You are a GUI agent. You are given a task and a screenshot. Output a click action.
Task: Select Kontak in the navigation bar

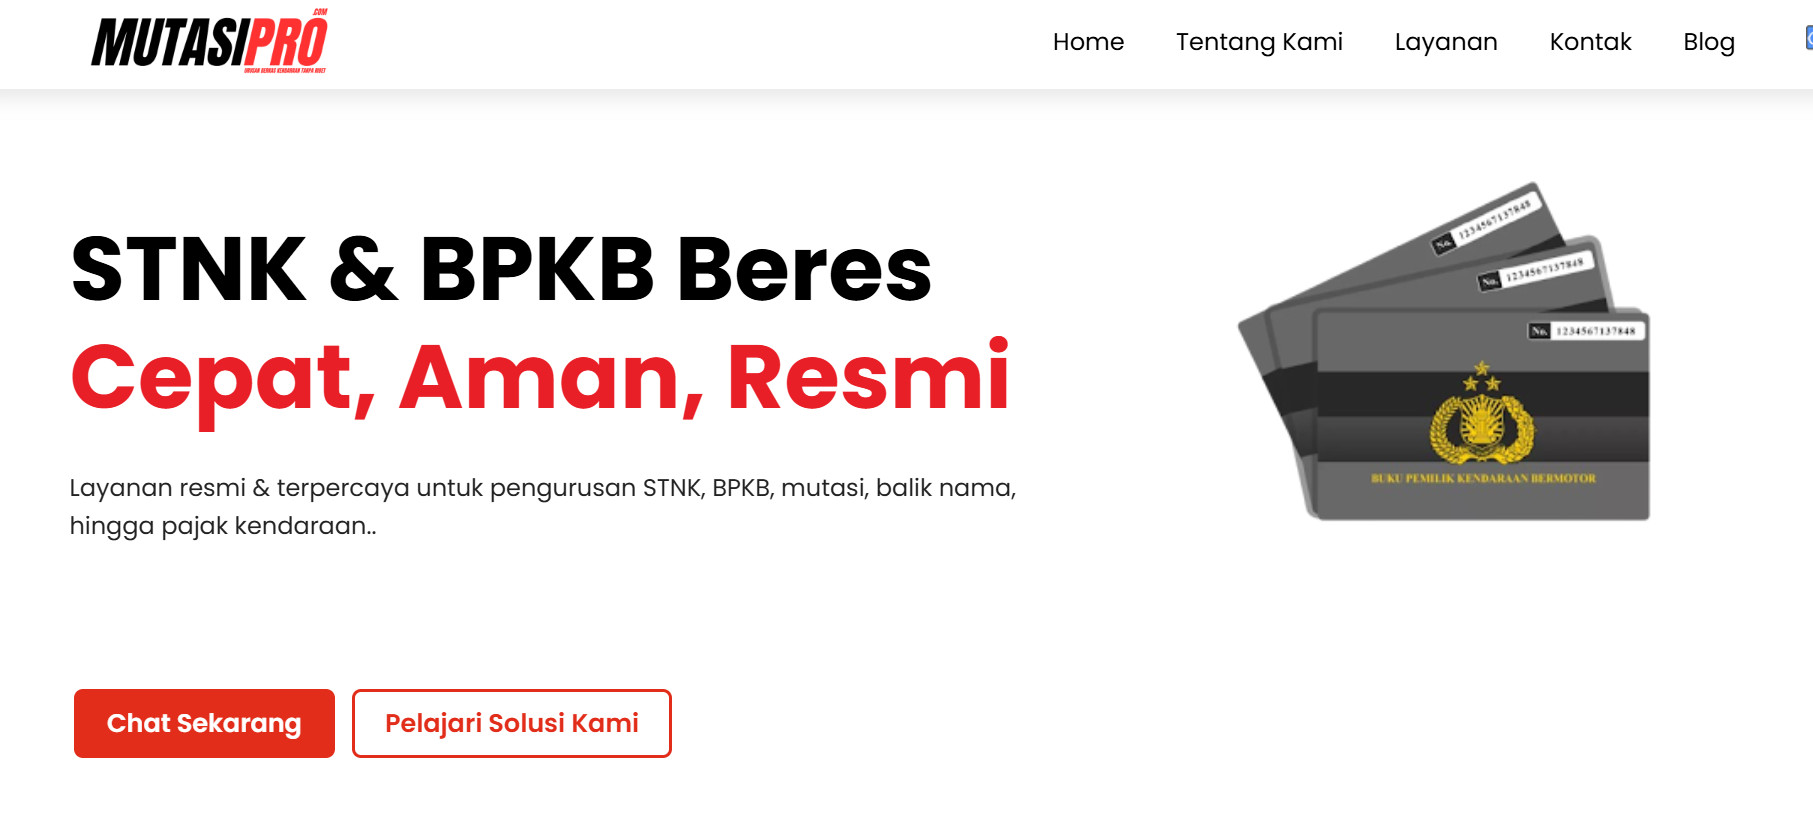click(1590, 42)
